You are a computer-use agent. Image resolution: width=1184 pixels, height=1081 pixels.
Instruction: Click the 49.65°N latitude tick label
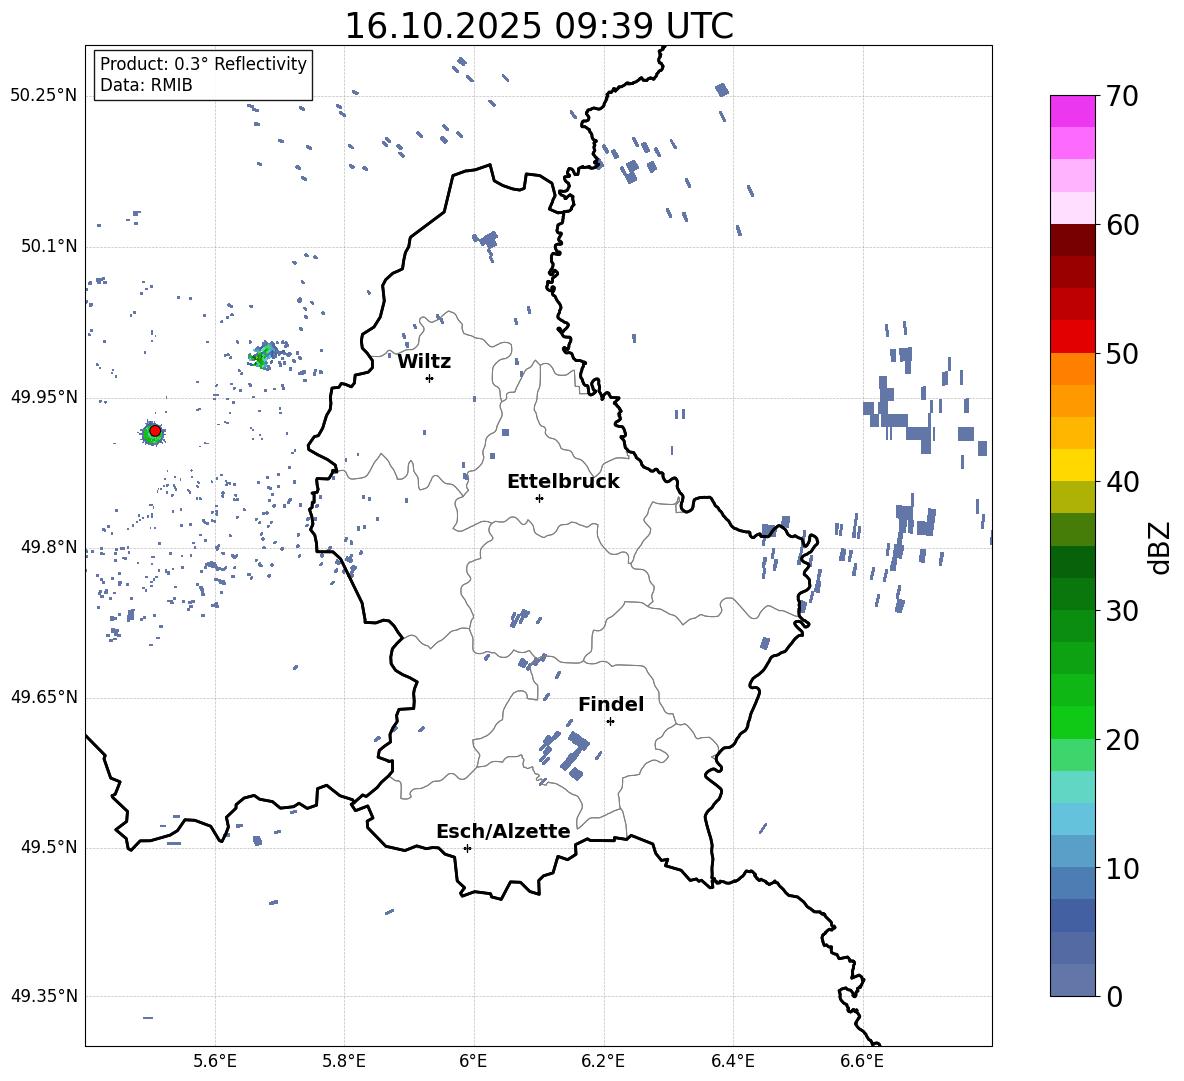(44, 698)
